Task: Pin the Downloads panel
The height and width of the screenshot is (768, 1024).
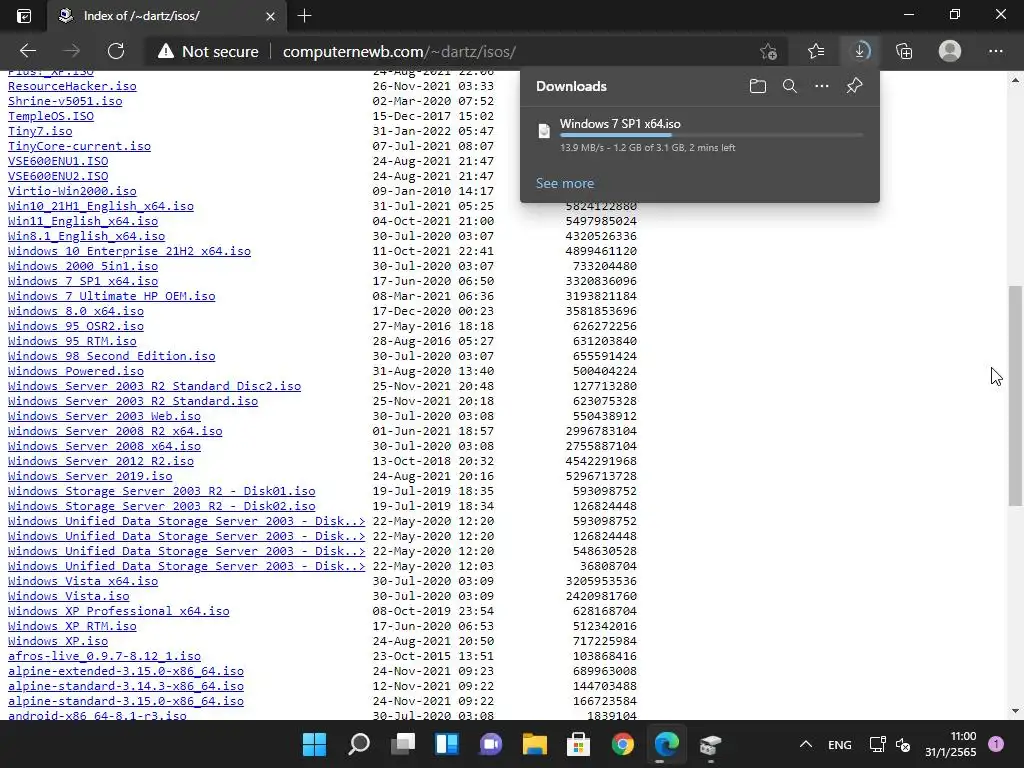Action: [854, 86]
